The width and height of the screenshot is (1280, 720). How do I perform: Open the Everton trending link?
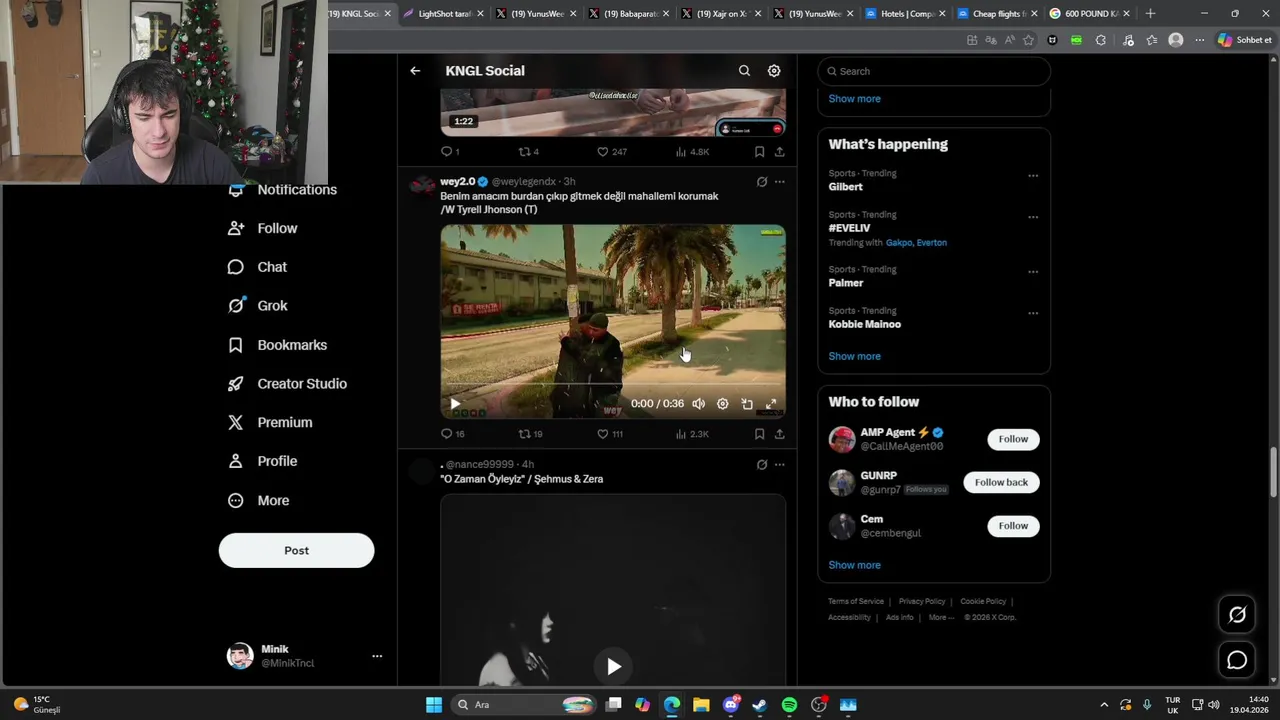pos(931,243)
